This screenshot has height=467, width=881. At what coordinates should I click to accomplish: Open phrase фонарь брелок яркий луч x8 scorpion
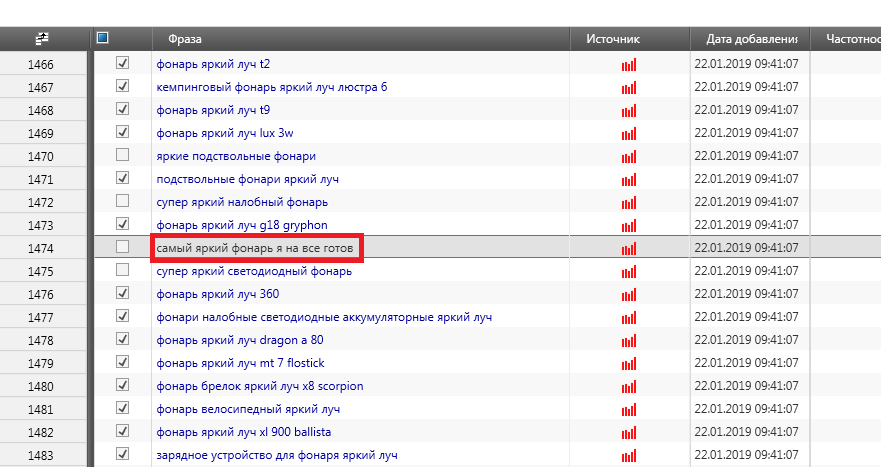260,386
